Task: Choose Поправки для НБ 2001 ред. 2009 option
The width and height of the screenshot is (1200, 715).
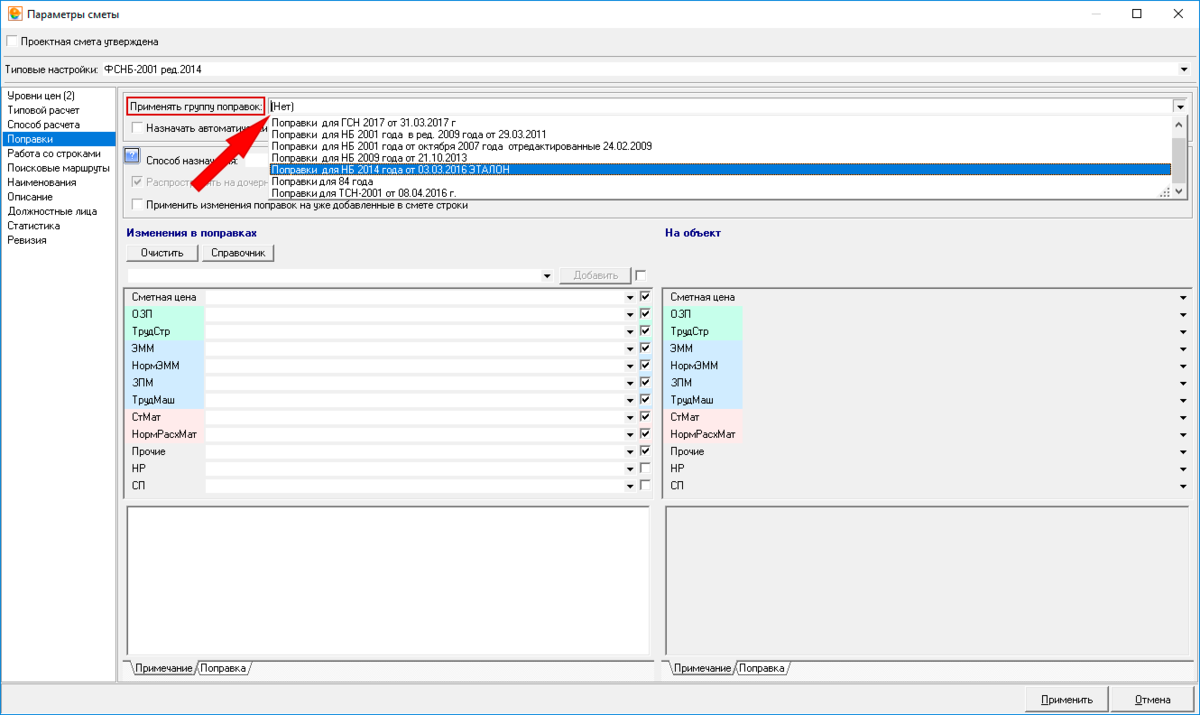Action: tap(720, 134)
